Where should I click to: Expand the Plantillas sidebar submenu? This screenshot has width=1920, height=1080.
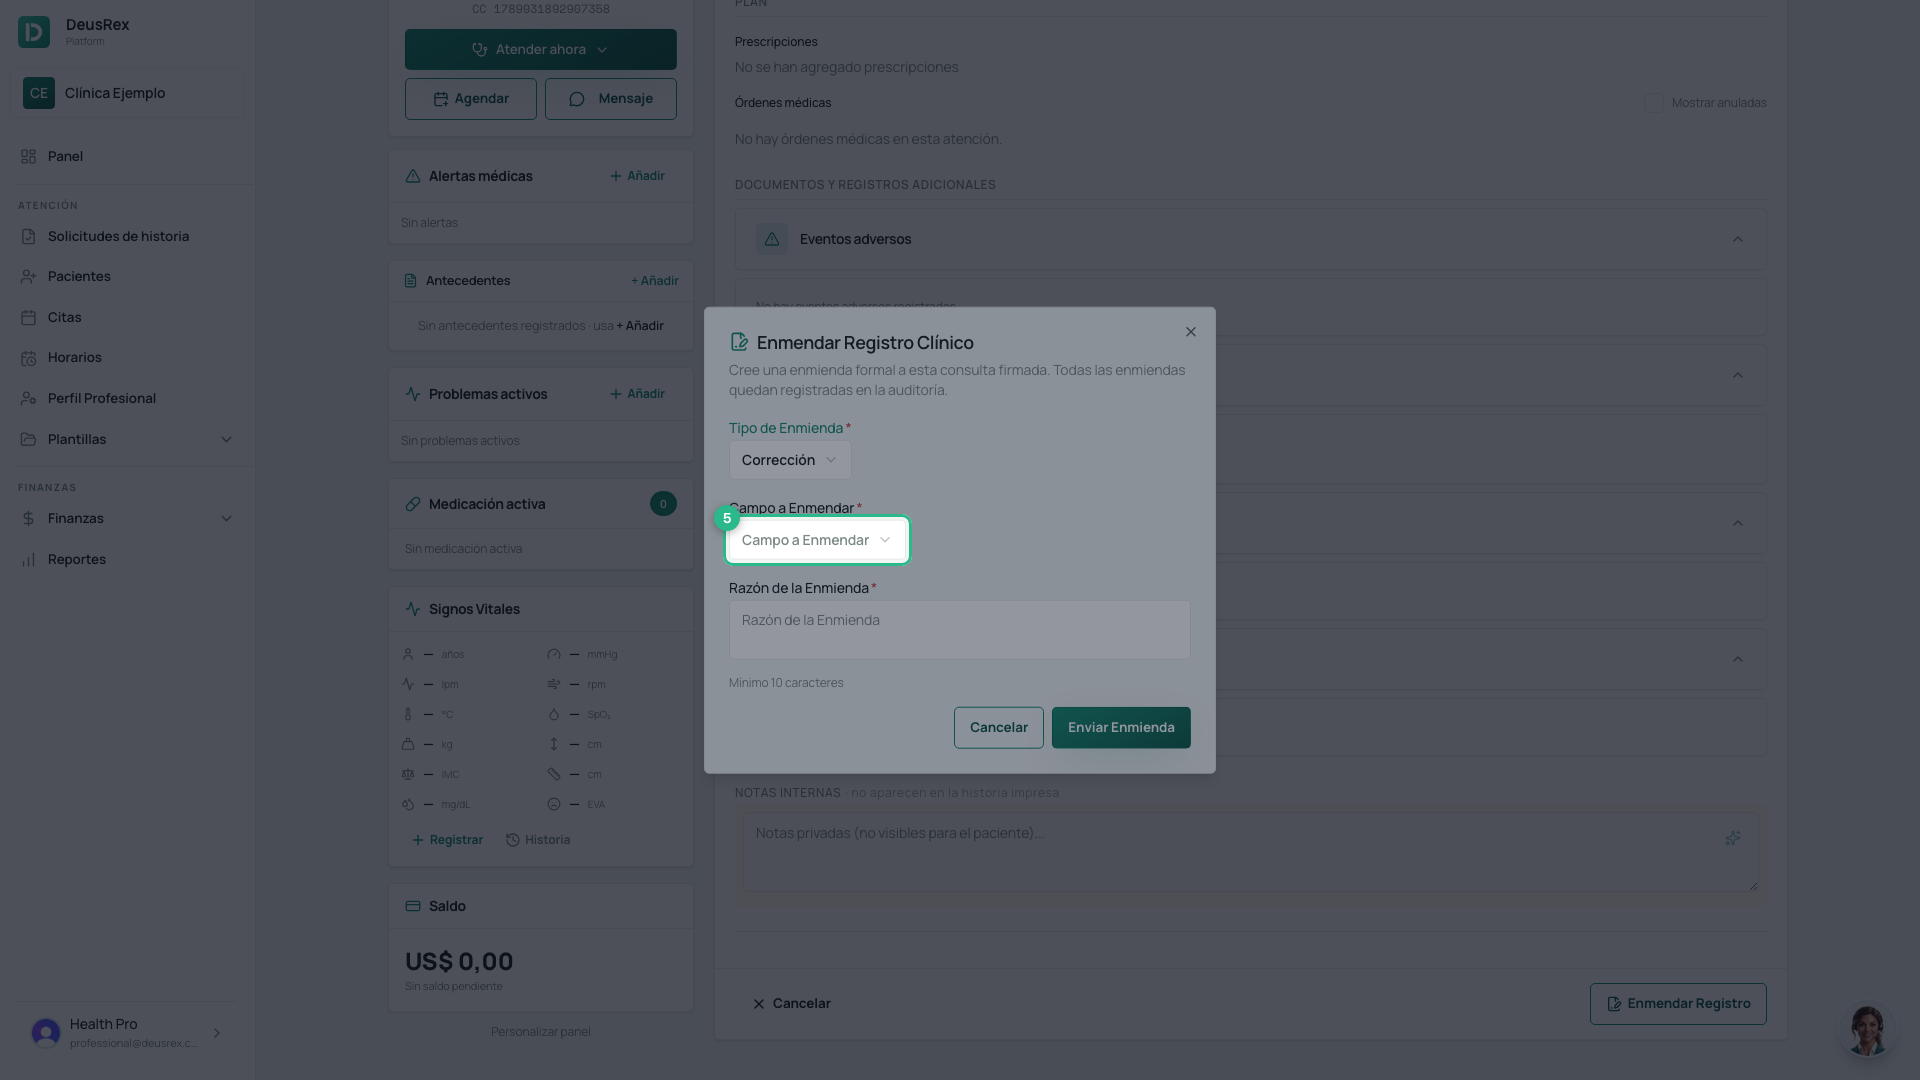226,439
